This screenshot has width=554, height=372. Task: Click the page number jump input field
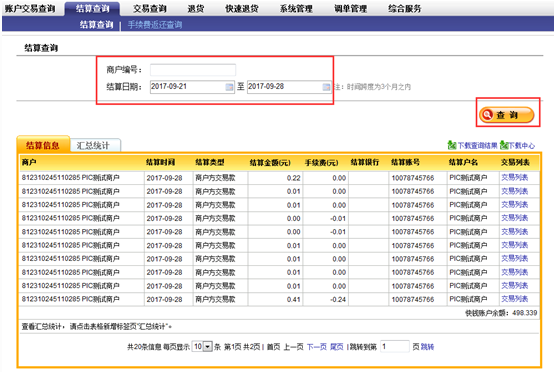point(395,347)
